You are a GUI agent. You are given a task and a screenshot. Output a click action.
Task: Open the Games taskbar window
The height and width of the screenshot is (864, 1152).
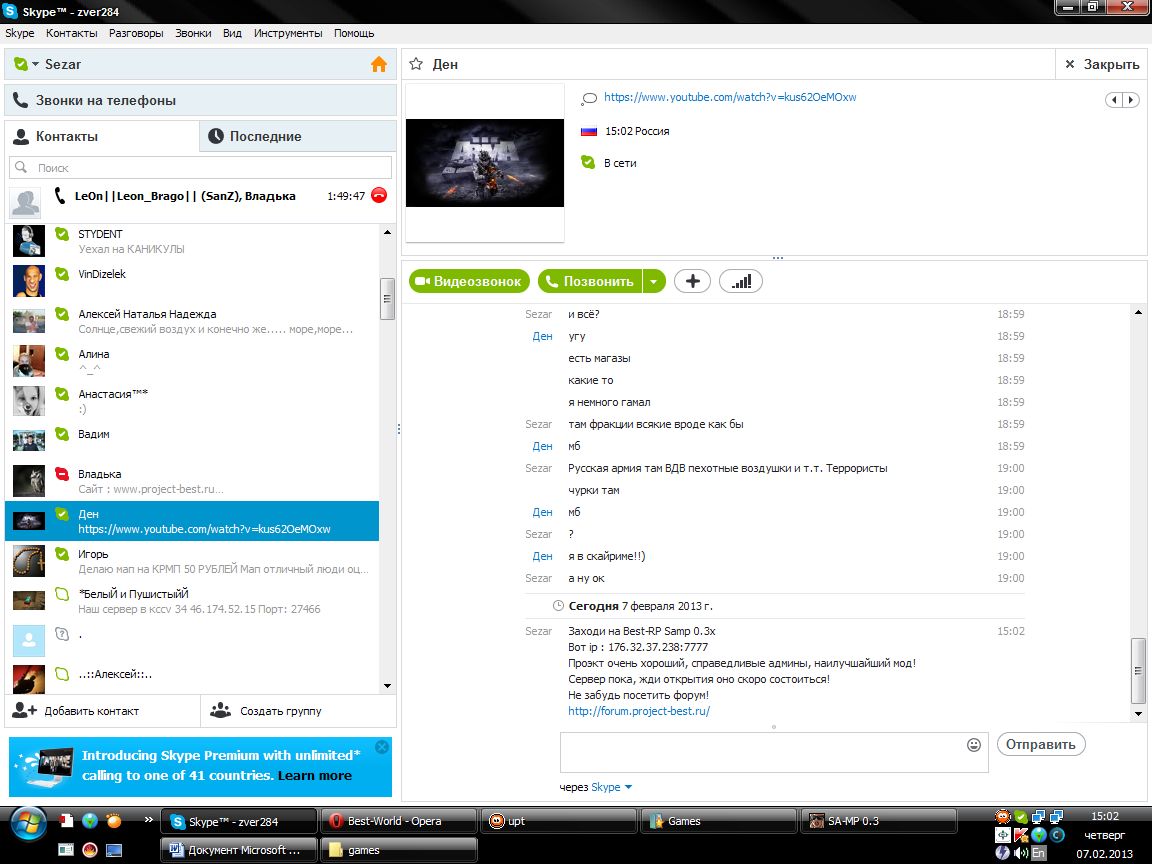[x=719, y=821]
